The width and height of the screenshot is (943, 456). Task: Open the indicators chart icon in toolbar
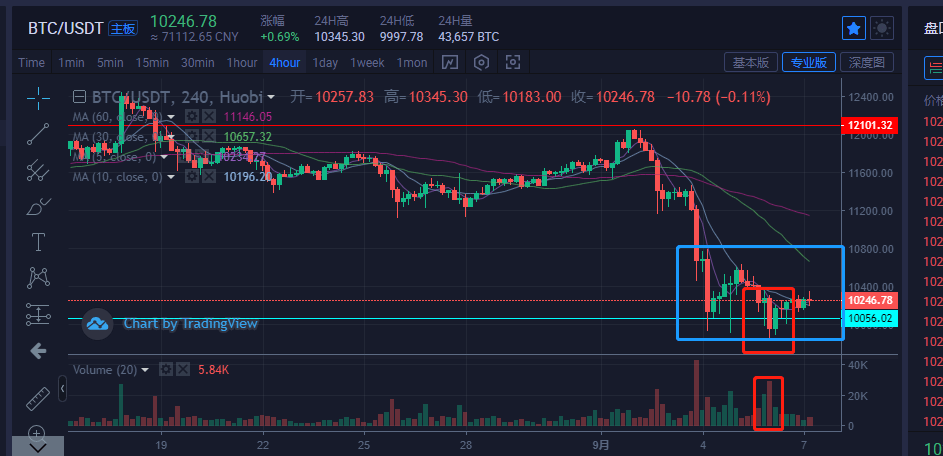click(x=450, y=62)
